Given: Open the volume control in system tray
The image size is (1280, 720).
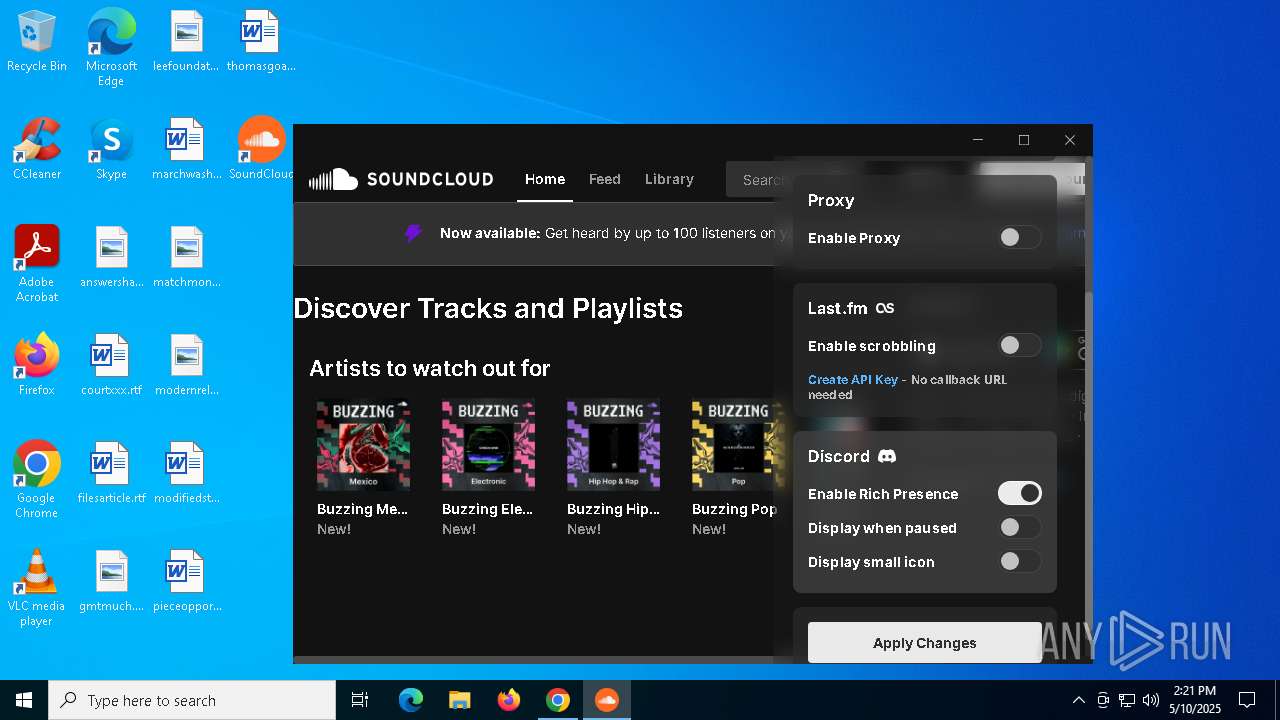Looking at the screenshot, I should (x=1151, y=700).
